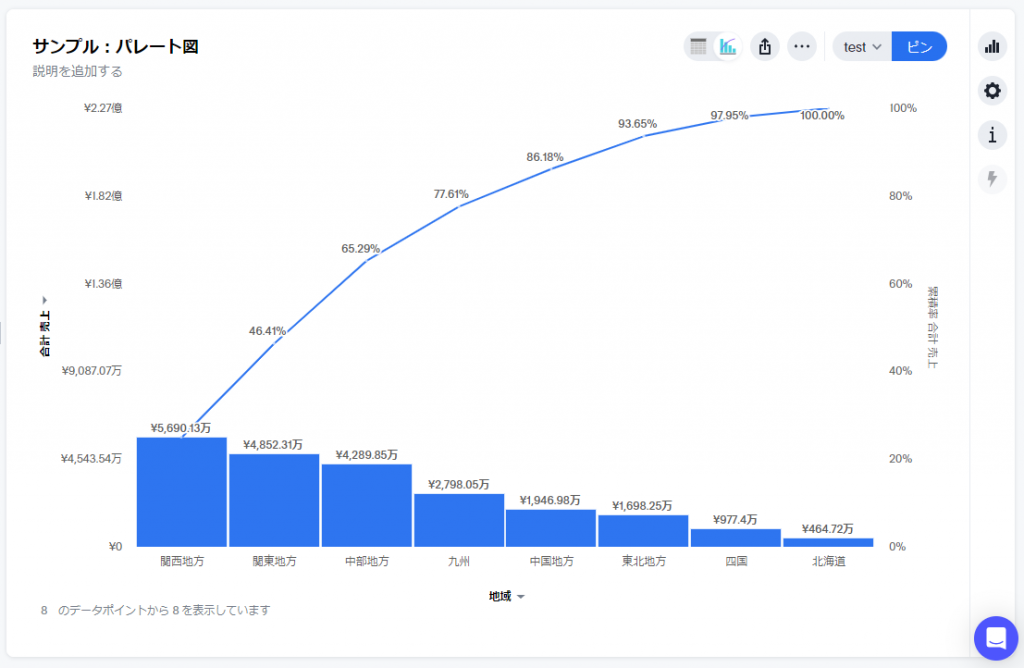Open the share/export icon in the toolbar
Screen dimensions: 1024x668
pyautogui.click(x=765, y=46)
